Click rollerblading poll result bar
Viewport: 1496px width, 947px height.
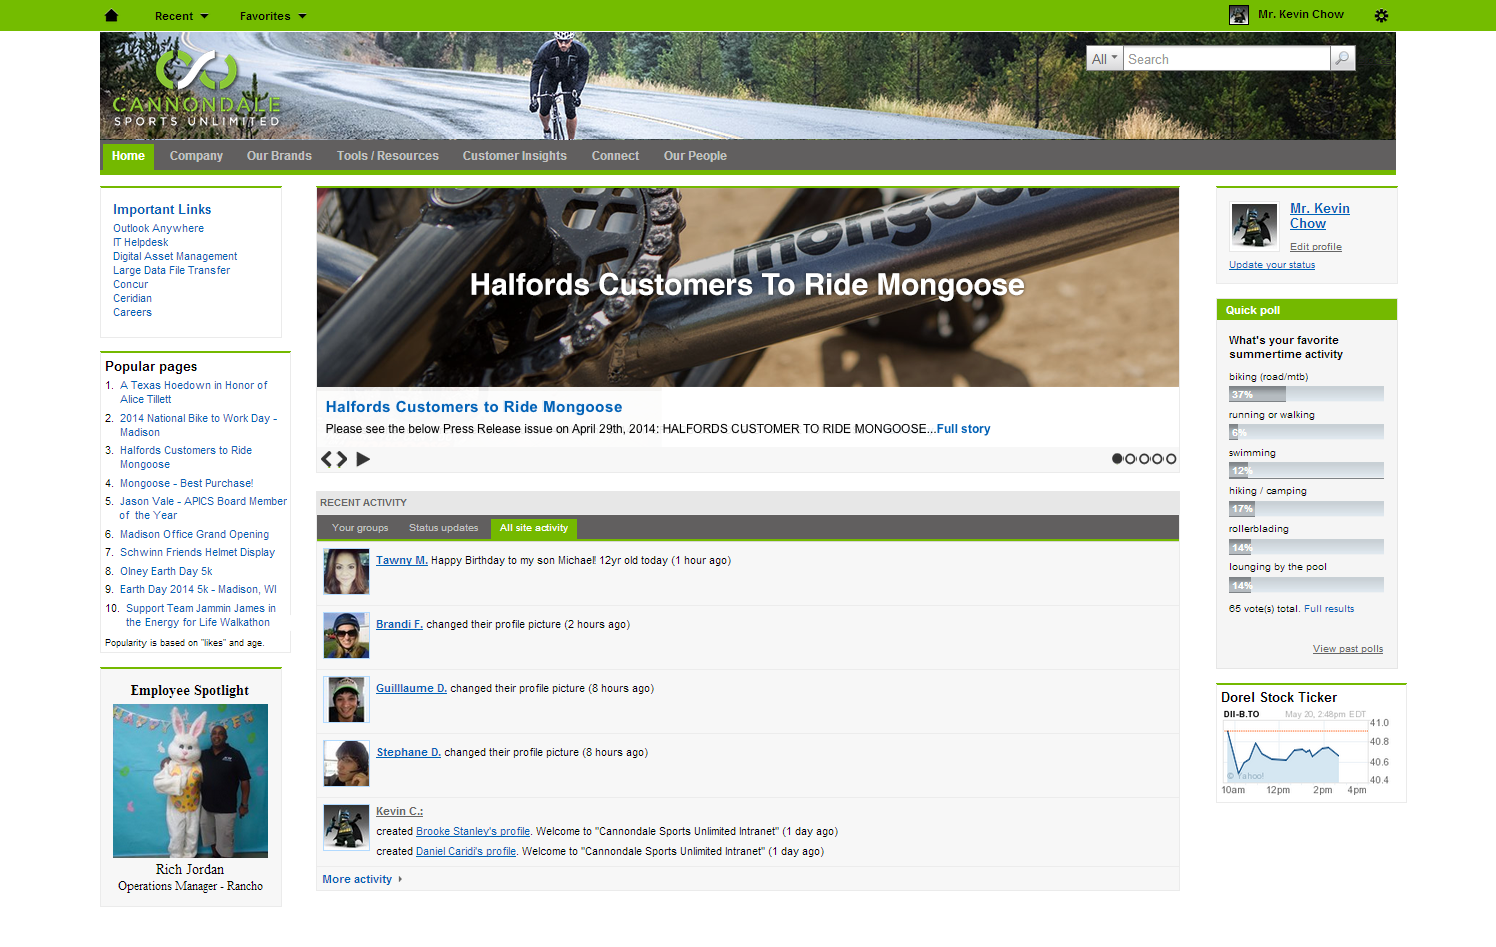coord(1306,546)
